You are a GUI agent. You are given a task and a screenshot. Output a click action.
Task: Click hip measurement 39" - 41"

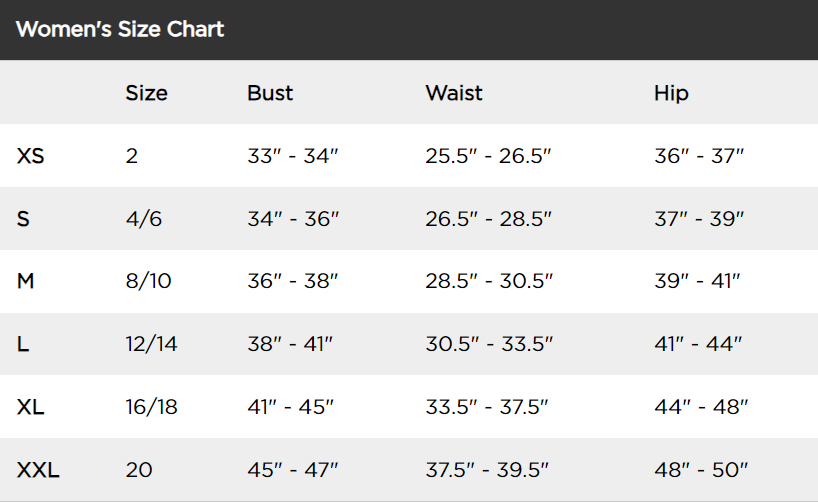click(697, 281)
